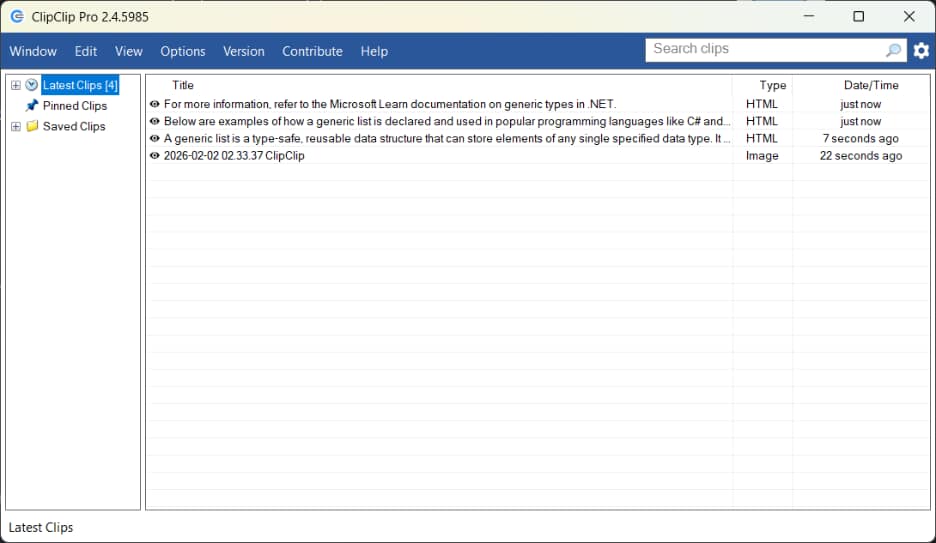Click the '7 seconds ago' timestamp
Viewport: 936px width, 543px height.
(x=861, y=138)
